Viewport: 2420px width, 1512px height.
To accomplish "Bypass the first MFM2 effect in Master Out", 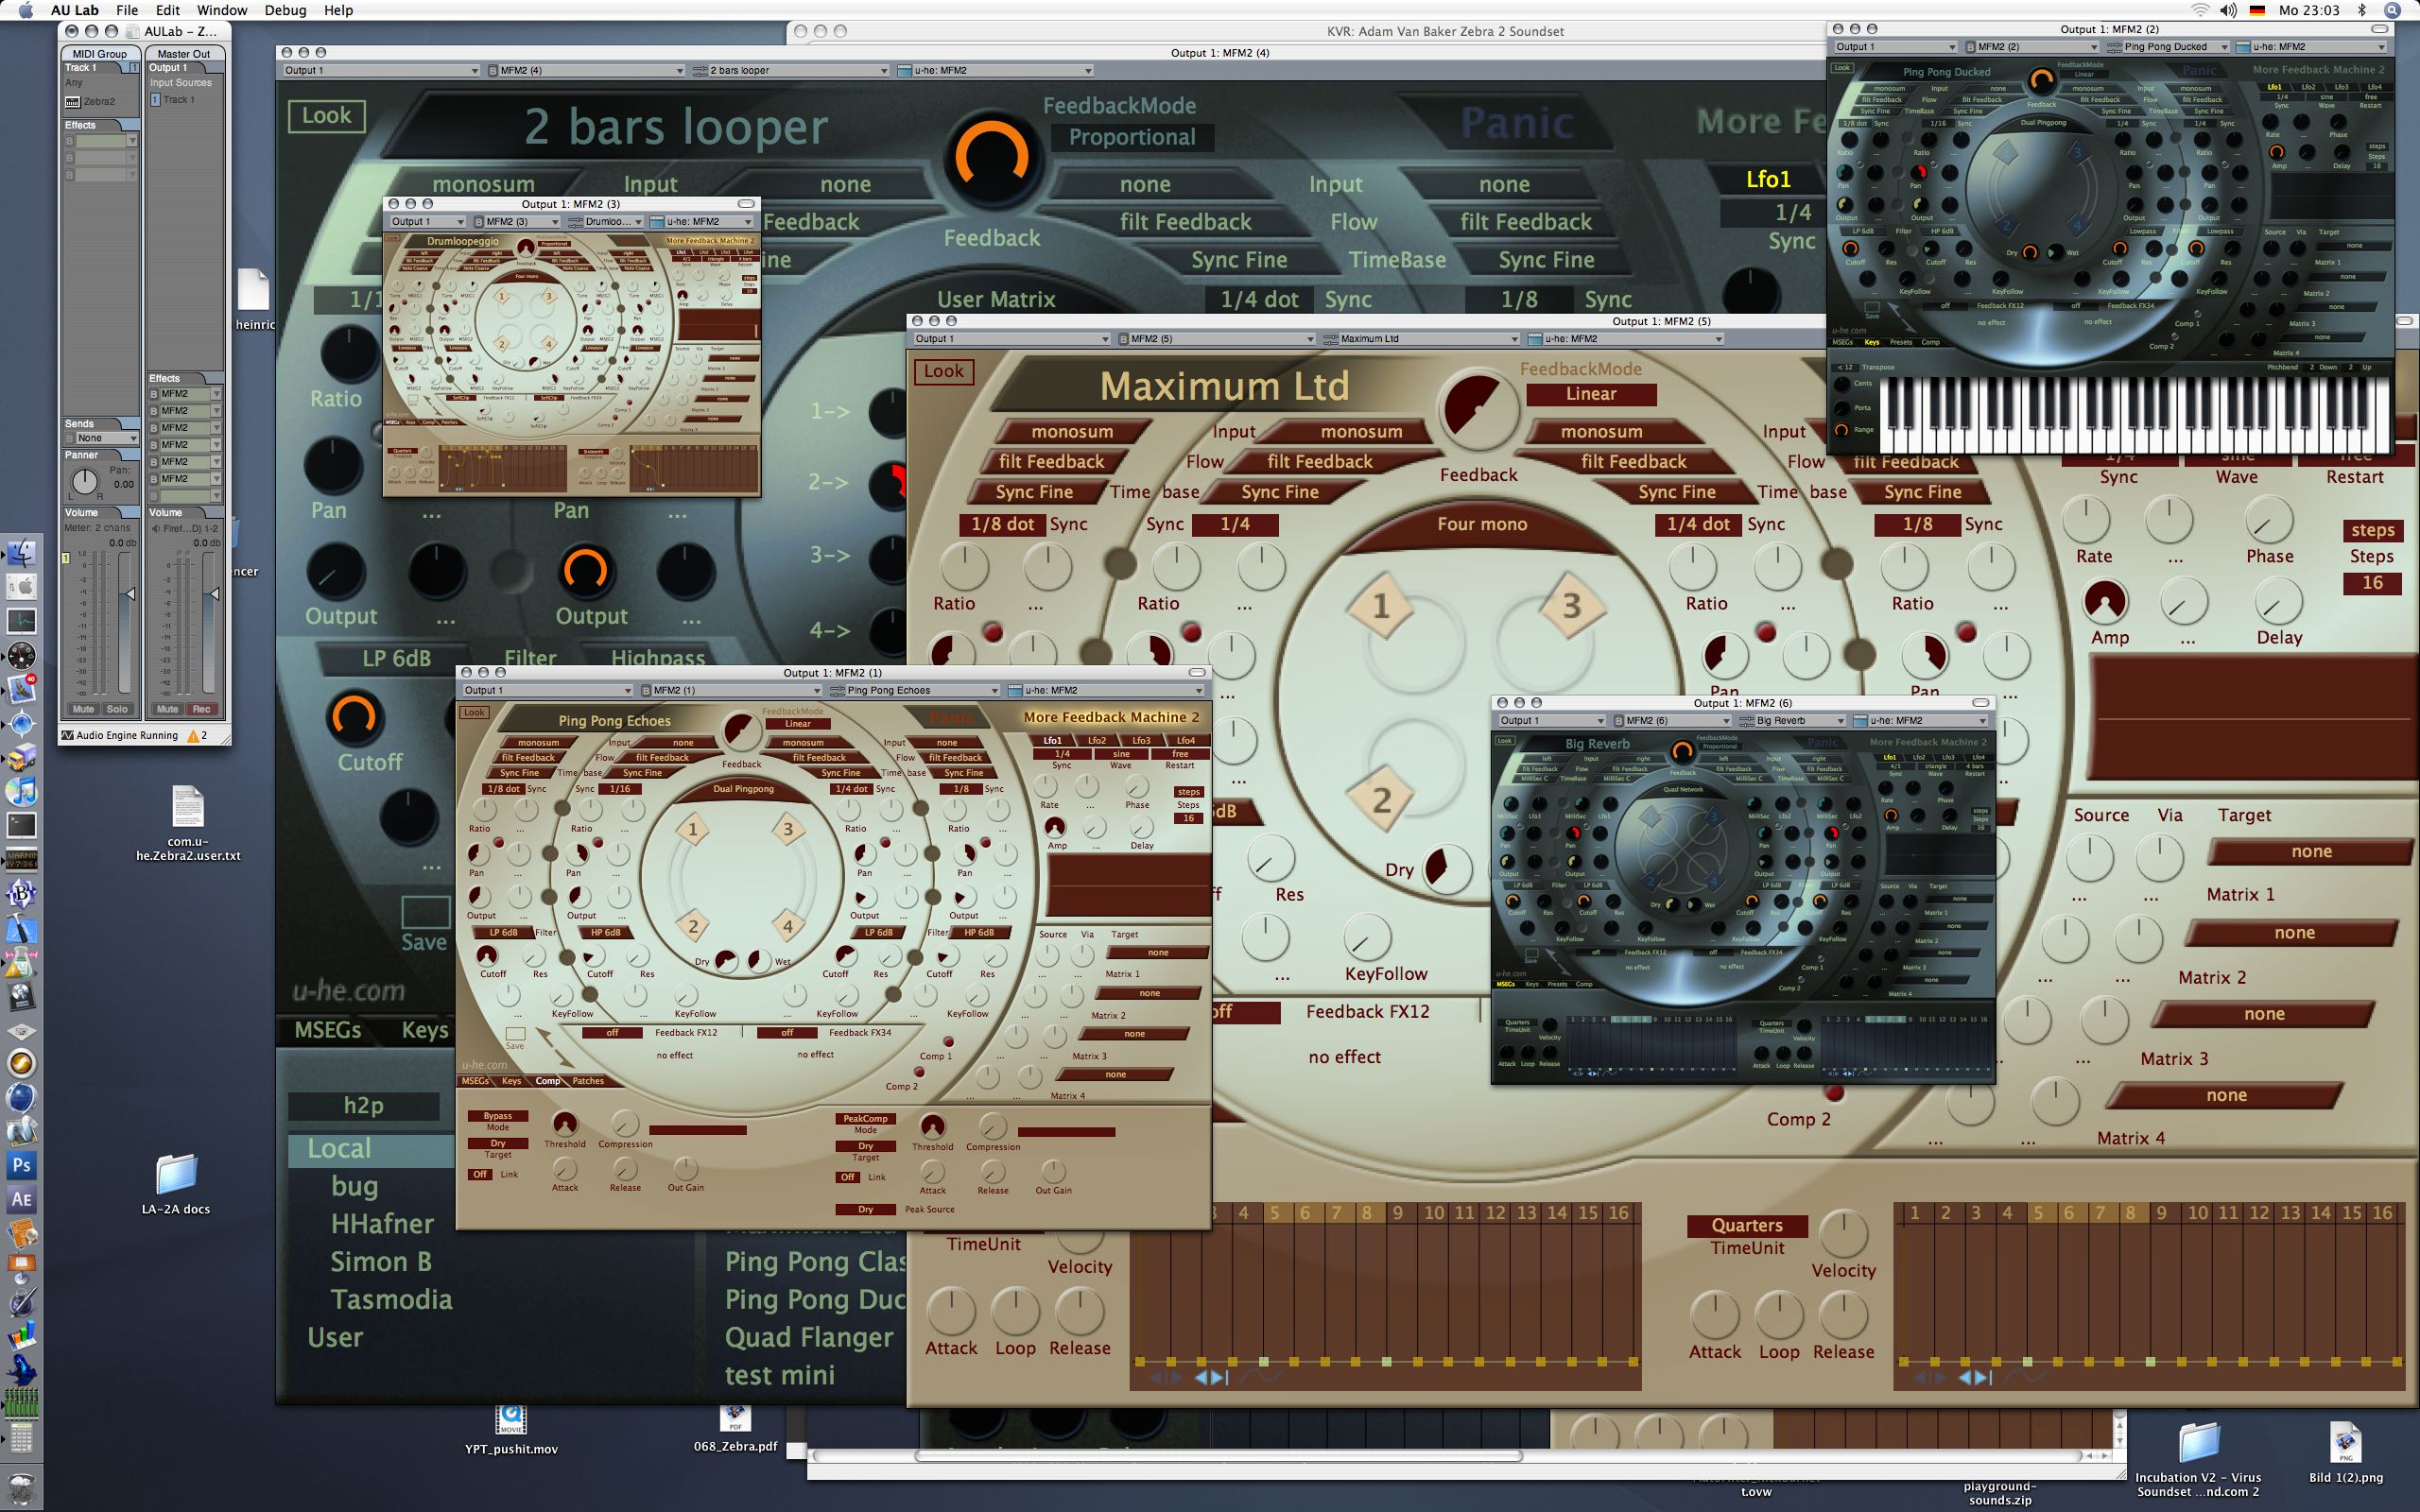I will point(155,394).
